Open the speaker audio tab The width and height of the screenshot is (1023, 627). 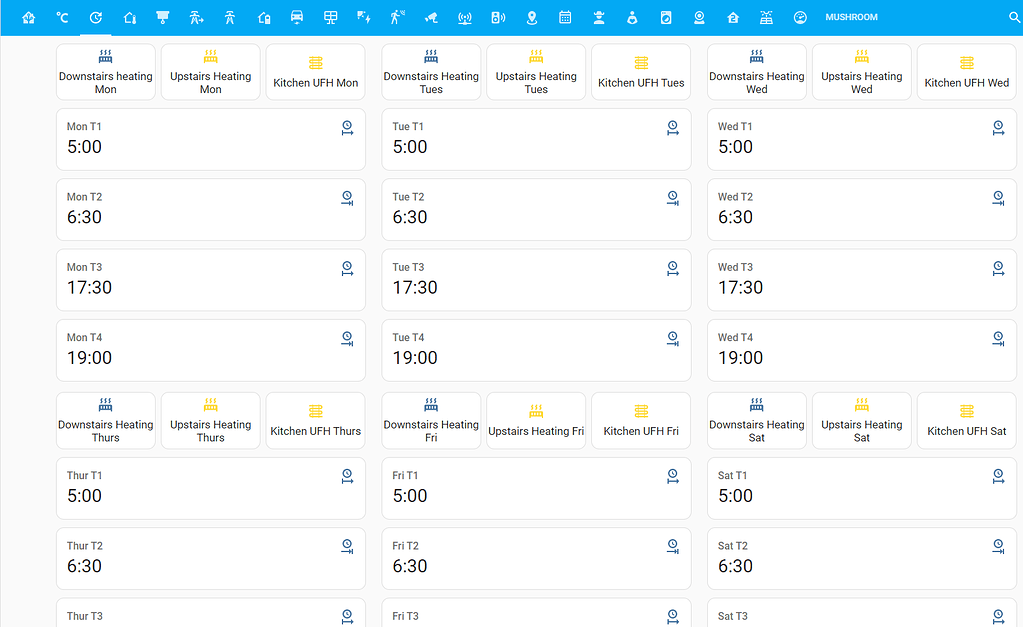coord(498,18)
